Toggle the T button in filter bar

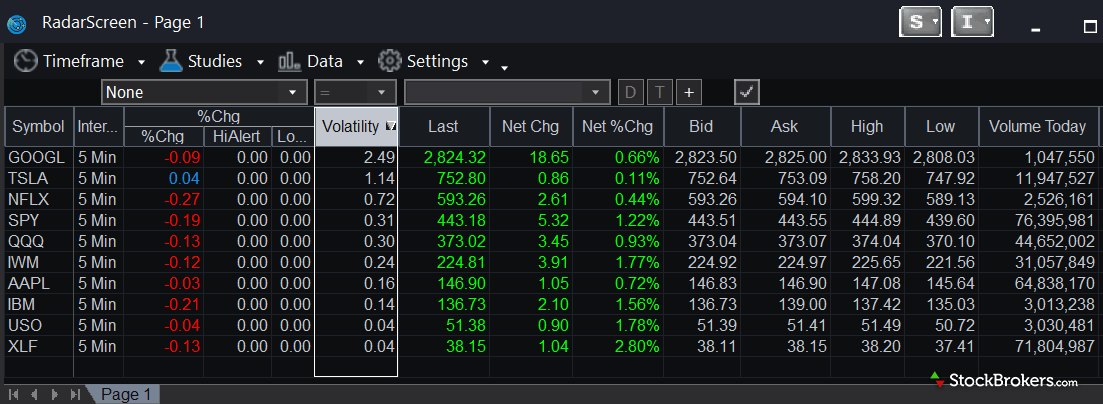click(658, 92)
